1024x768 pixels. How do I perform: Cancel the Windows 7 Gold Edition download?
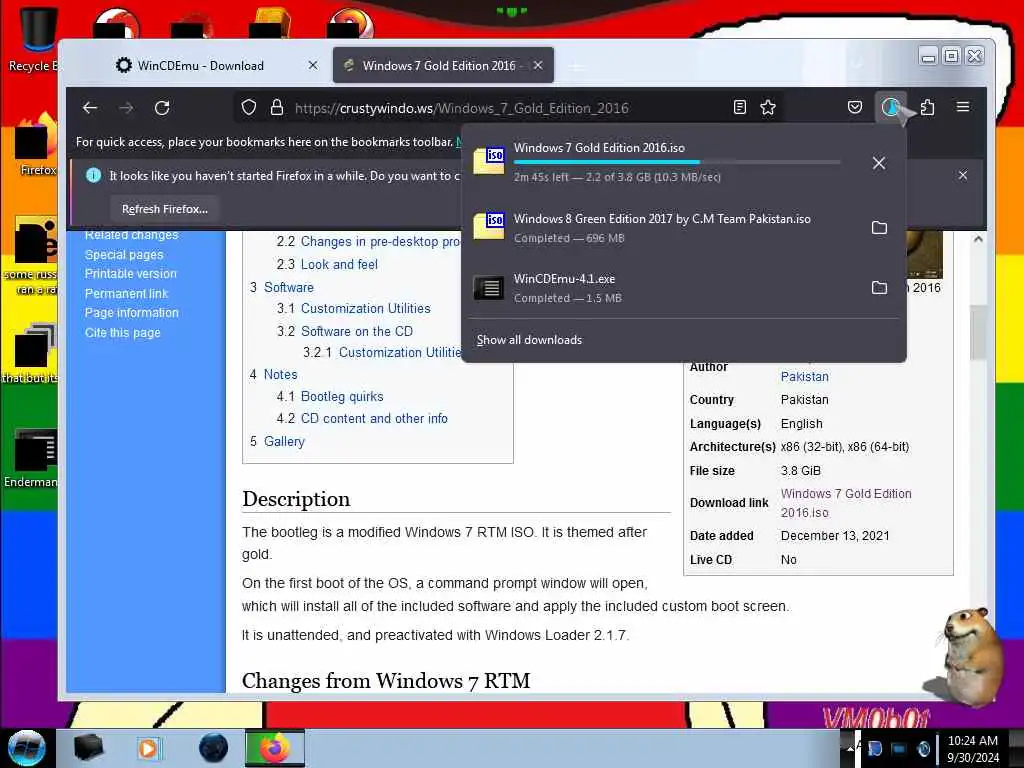coord(879,163)
